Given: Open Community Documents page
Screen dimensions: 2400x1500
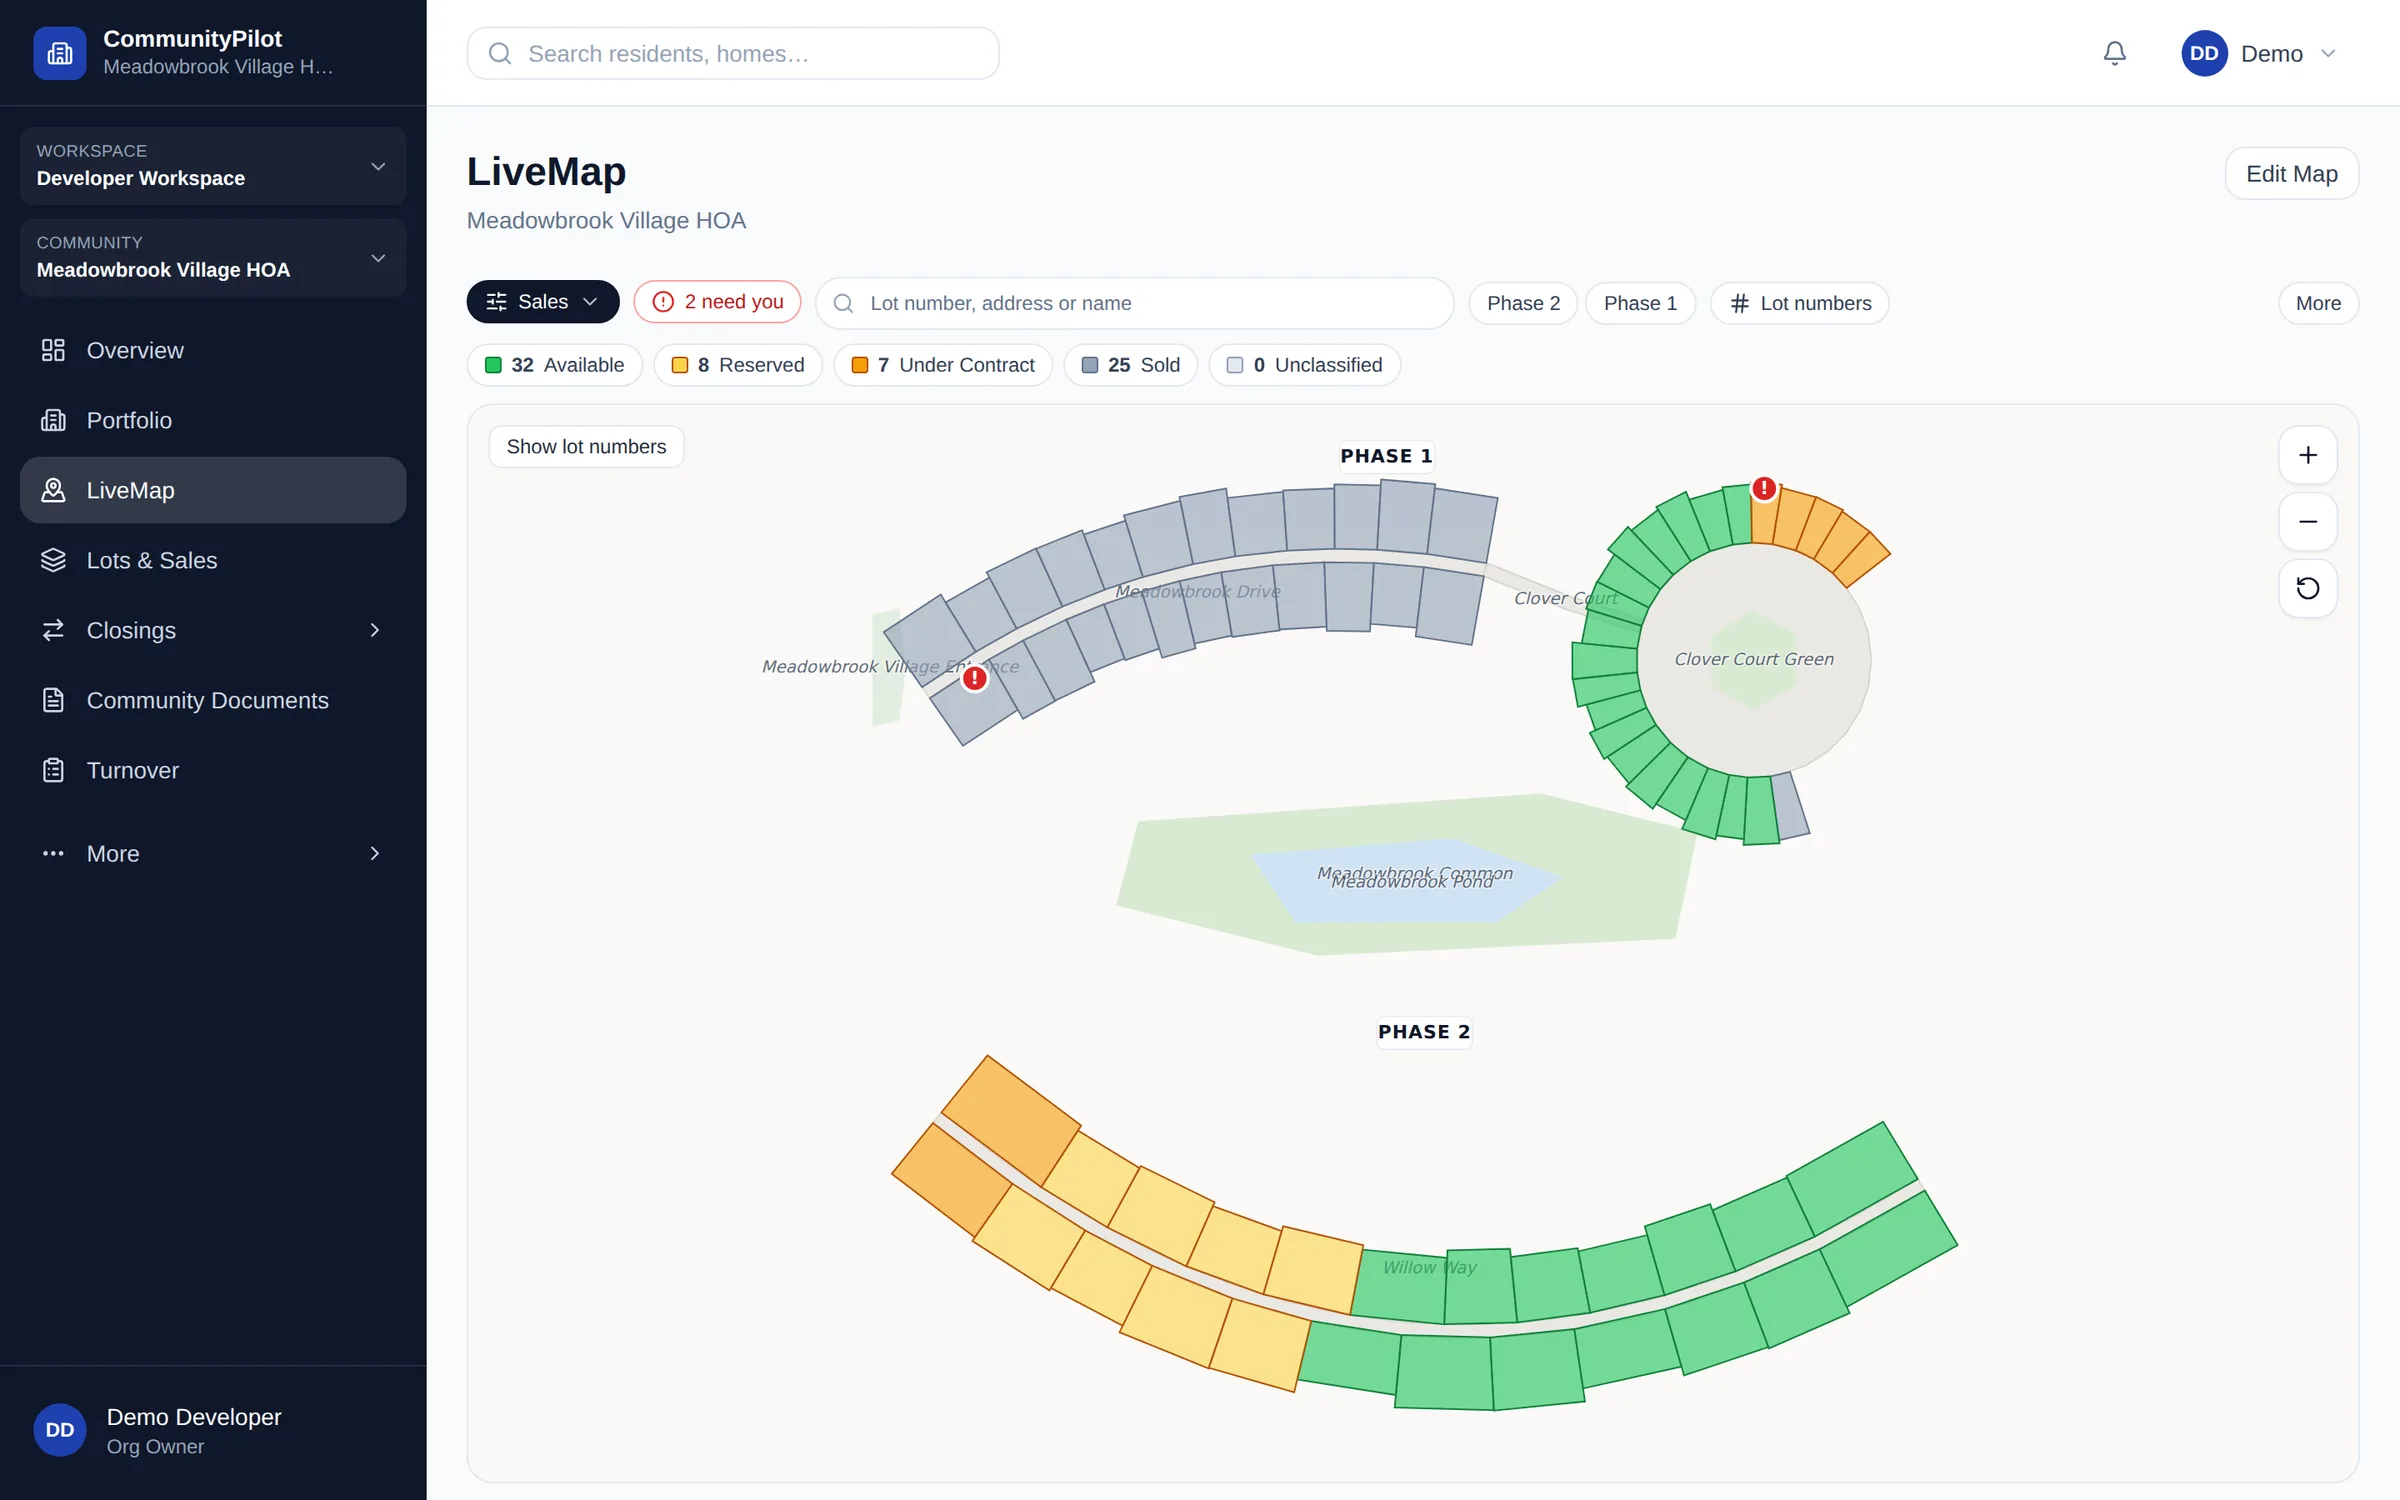Looking at the screenshot, I should click(213, 700).
